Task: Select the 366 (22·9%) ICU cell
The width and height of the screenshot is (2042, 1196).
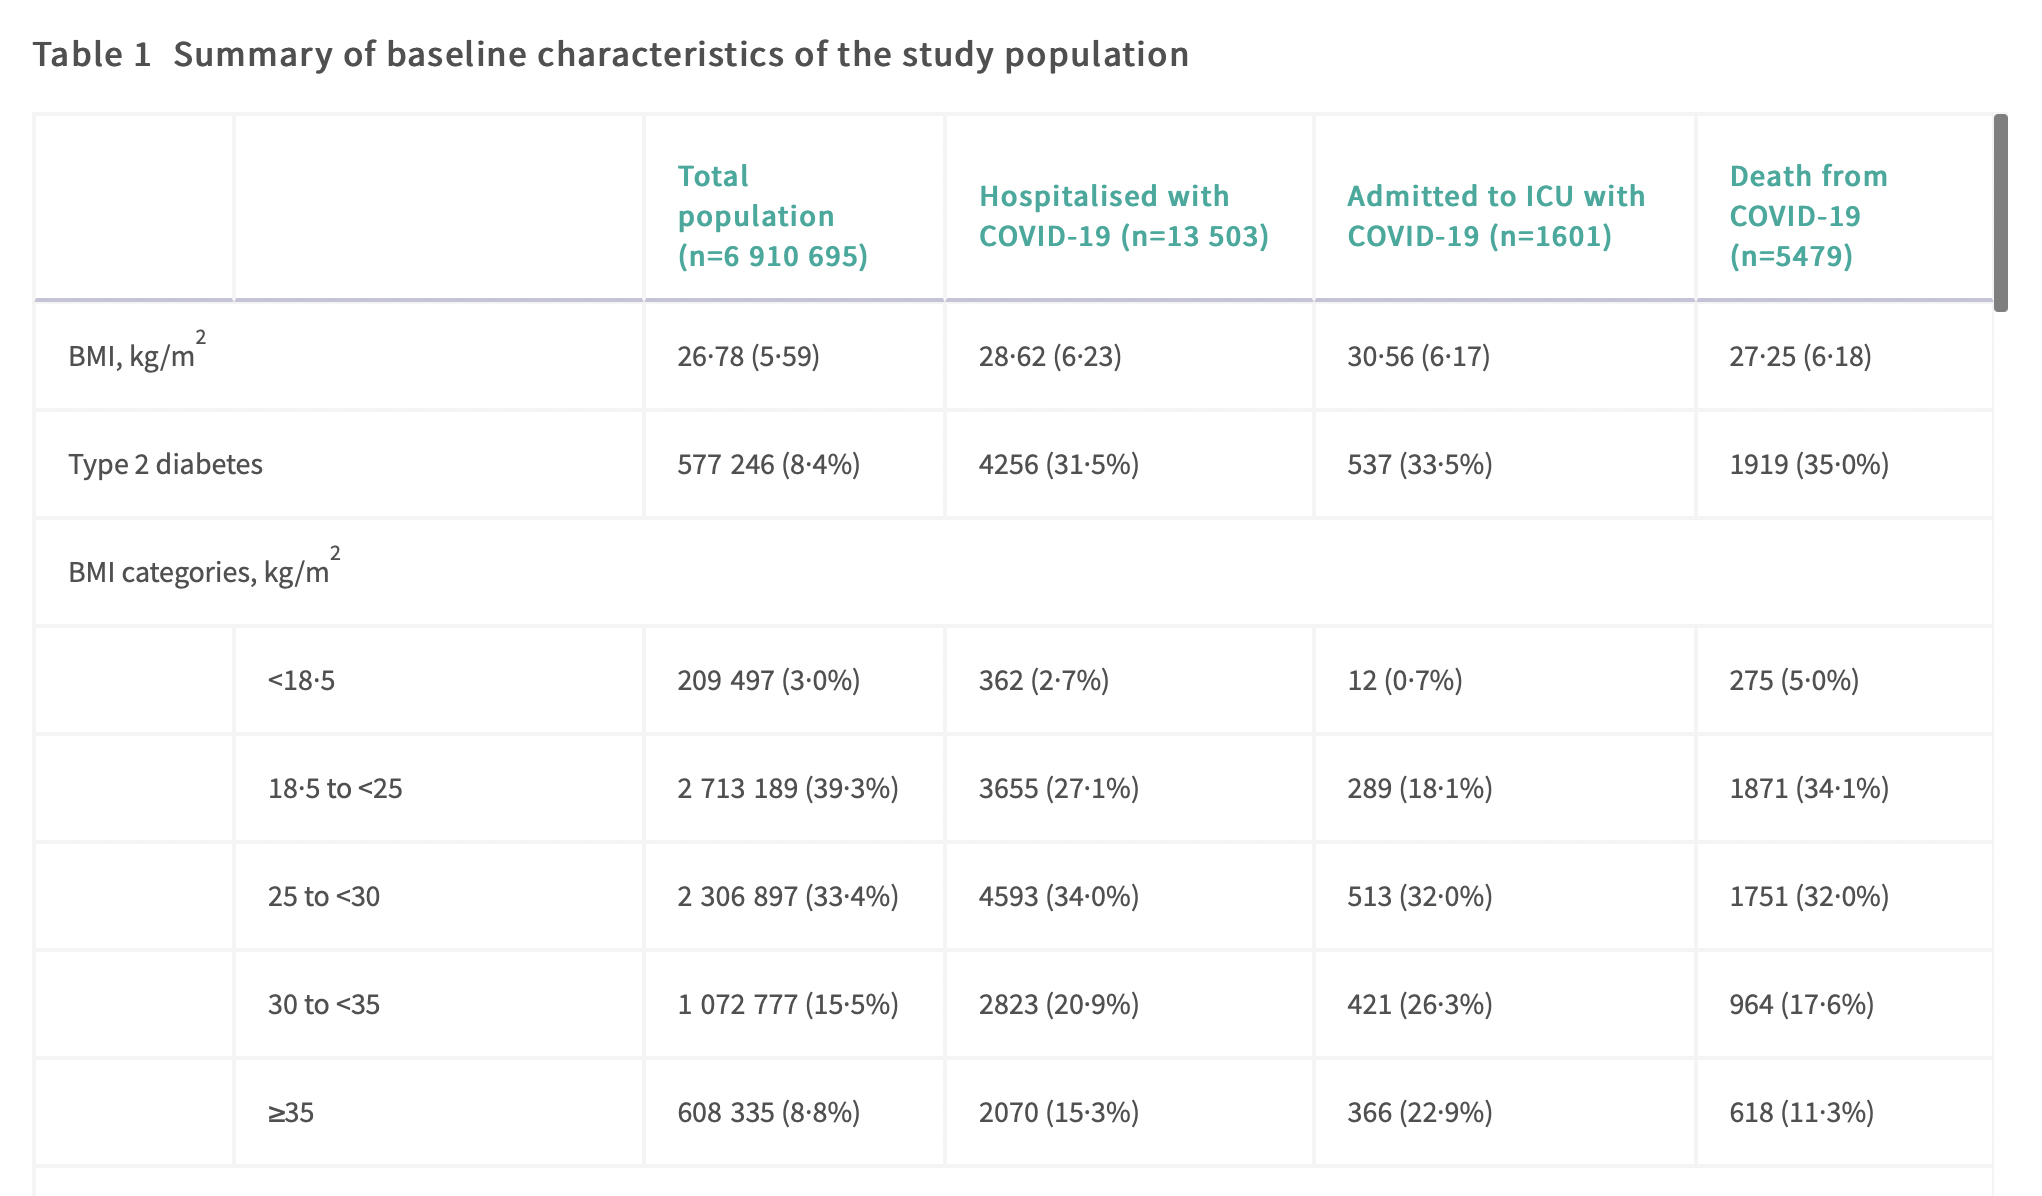Action: pos(1419,1113)
